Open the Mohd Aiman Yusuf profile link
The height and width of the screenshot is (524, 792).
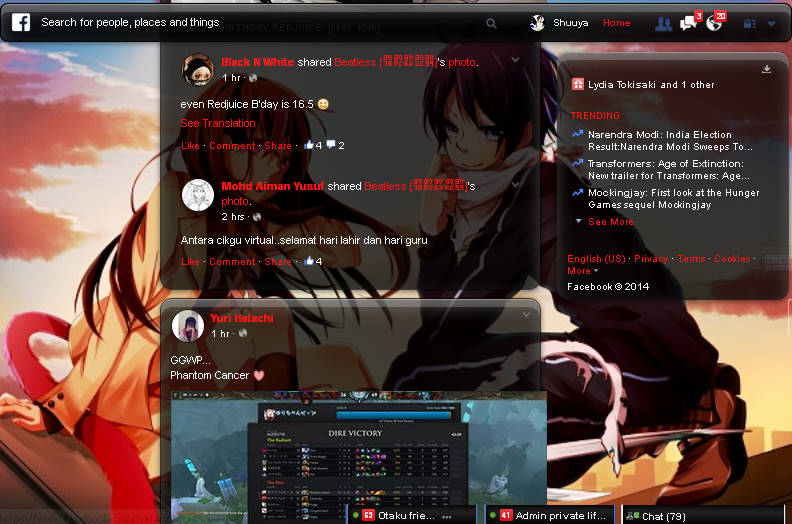[273, 186]
